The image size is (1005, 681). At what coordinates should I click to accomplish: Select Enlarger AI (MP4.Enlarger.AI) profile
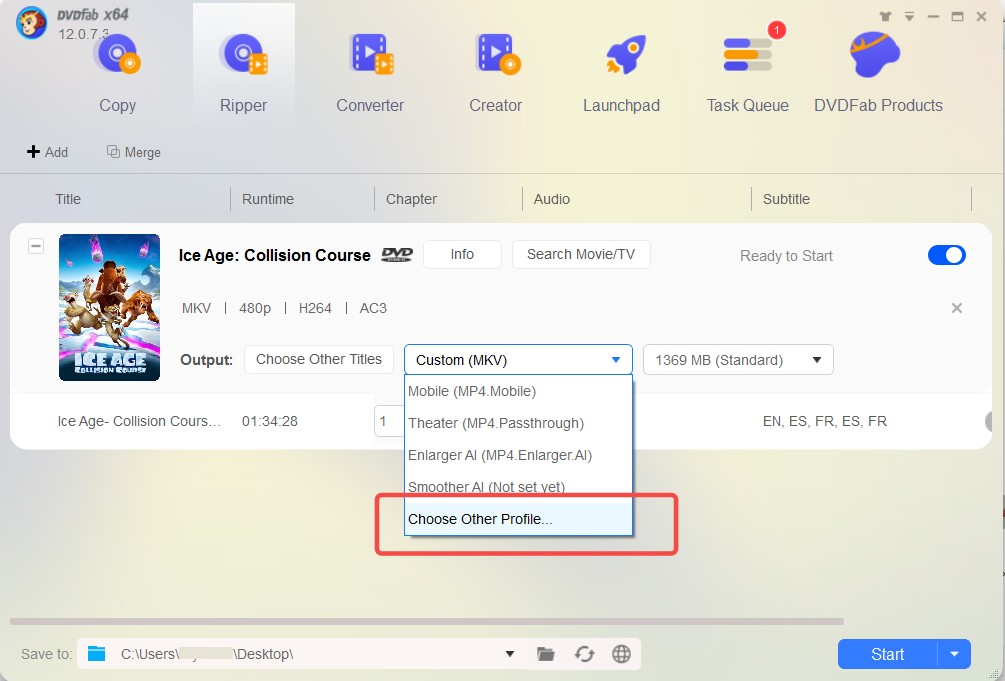click(x=519, y=455)
